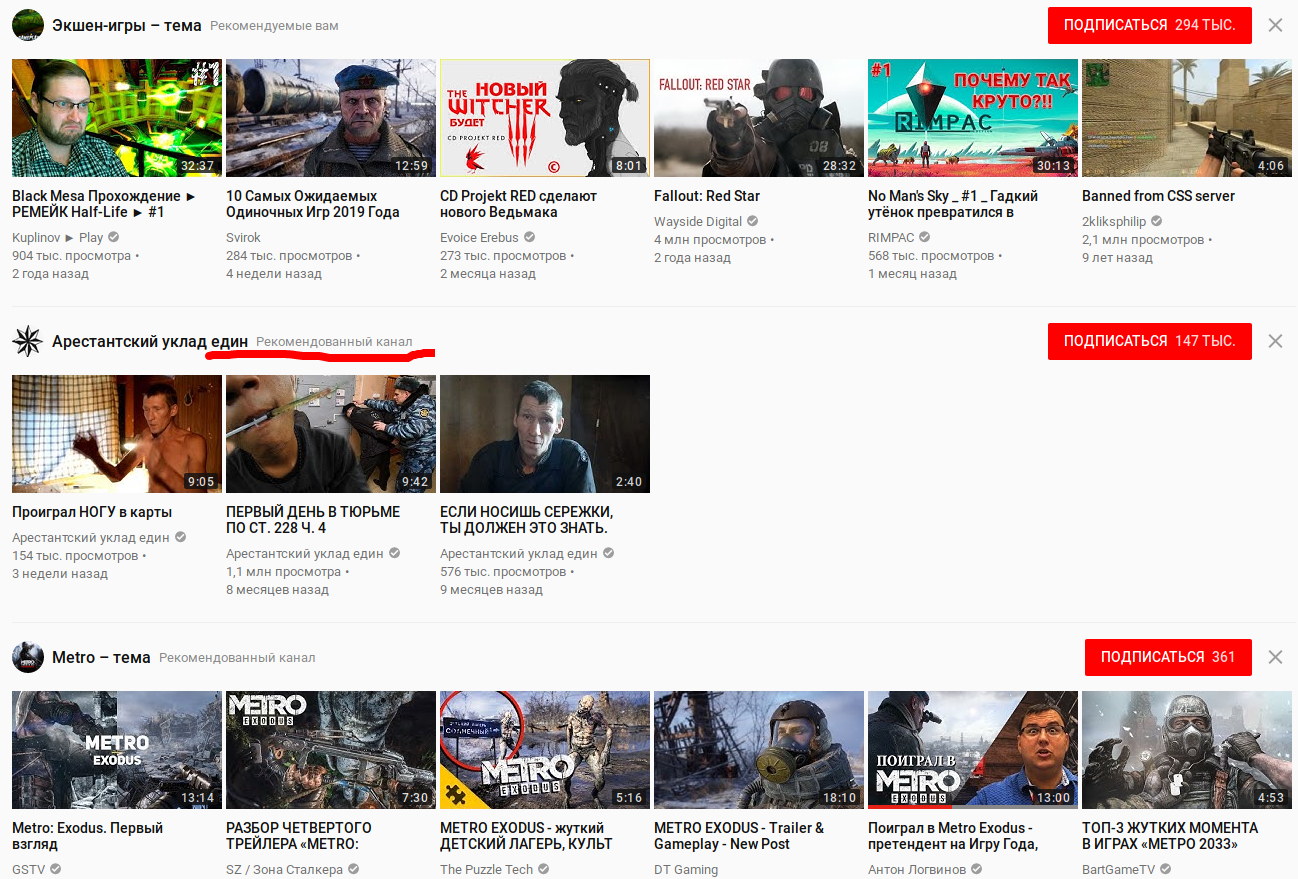Viewport: 1298px width, 879px height.
Task: Play the 10 Самых Ожидаемых Игр thumbnail
Action: (331, 118)
